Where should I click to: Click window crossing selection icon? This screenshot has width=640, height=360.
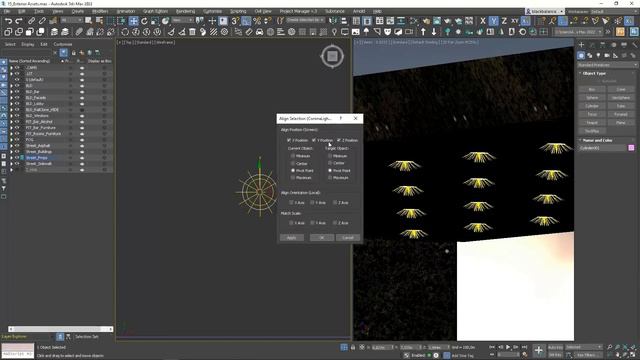[122, 20]
